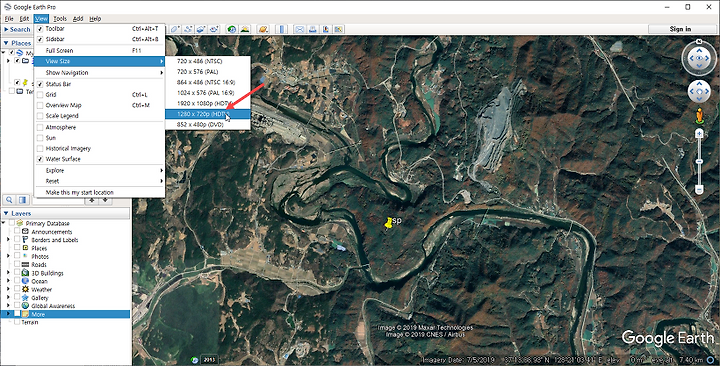
Task: Move the item up with the up arrow
Action: (x=92, y=201)
